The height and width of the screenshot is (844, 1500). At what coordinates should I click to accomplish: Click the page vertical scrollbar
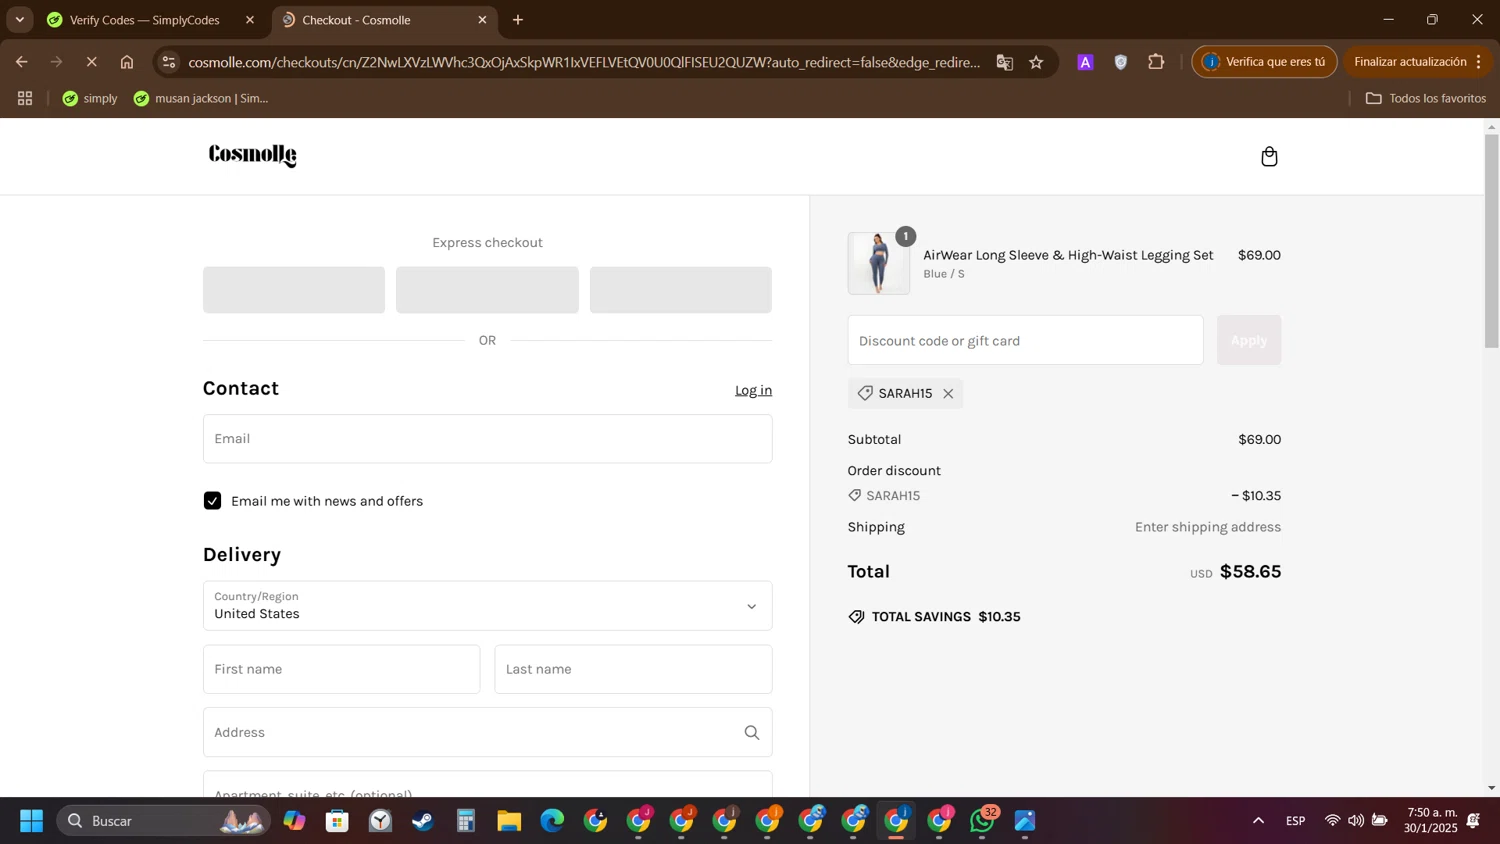[x=1491, y=240]
